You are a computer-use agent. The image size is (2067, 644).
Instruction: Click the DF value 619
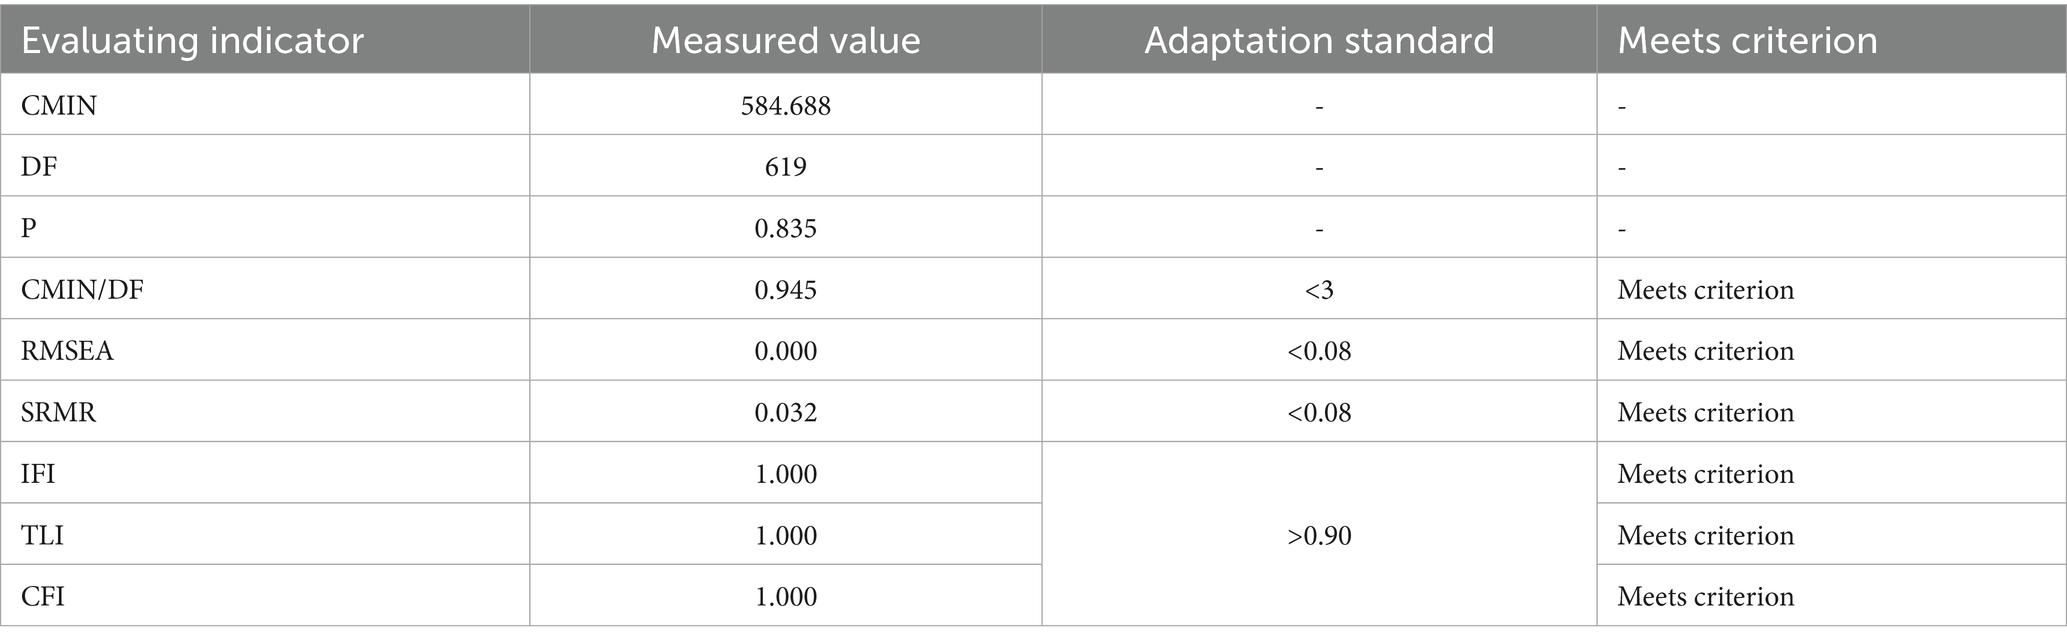(x=785, y=166)
